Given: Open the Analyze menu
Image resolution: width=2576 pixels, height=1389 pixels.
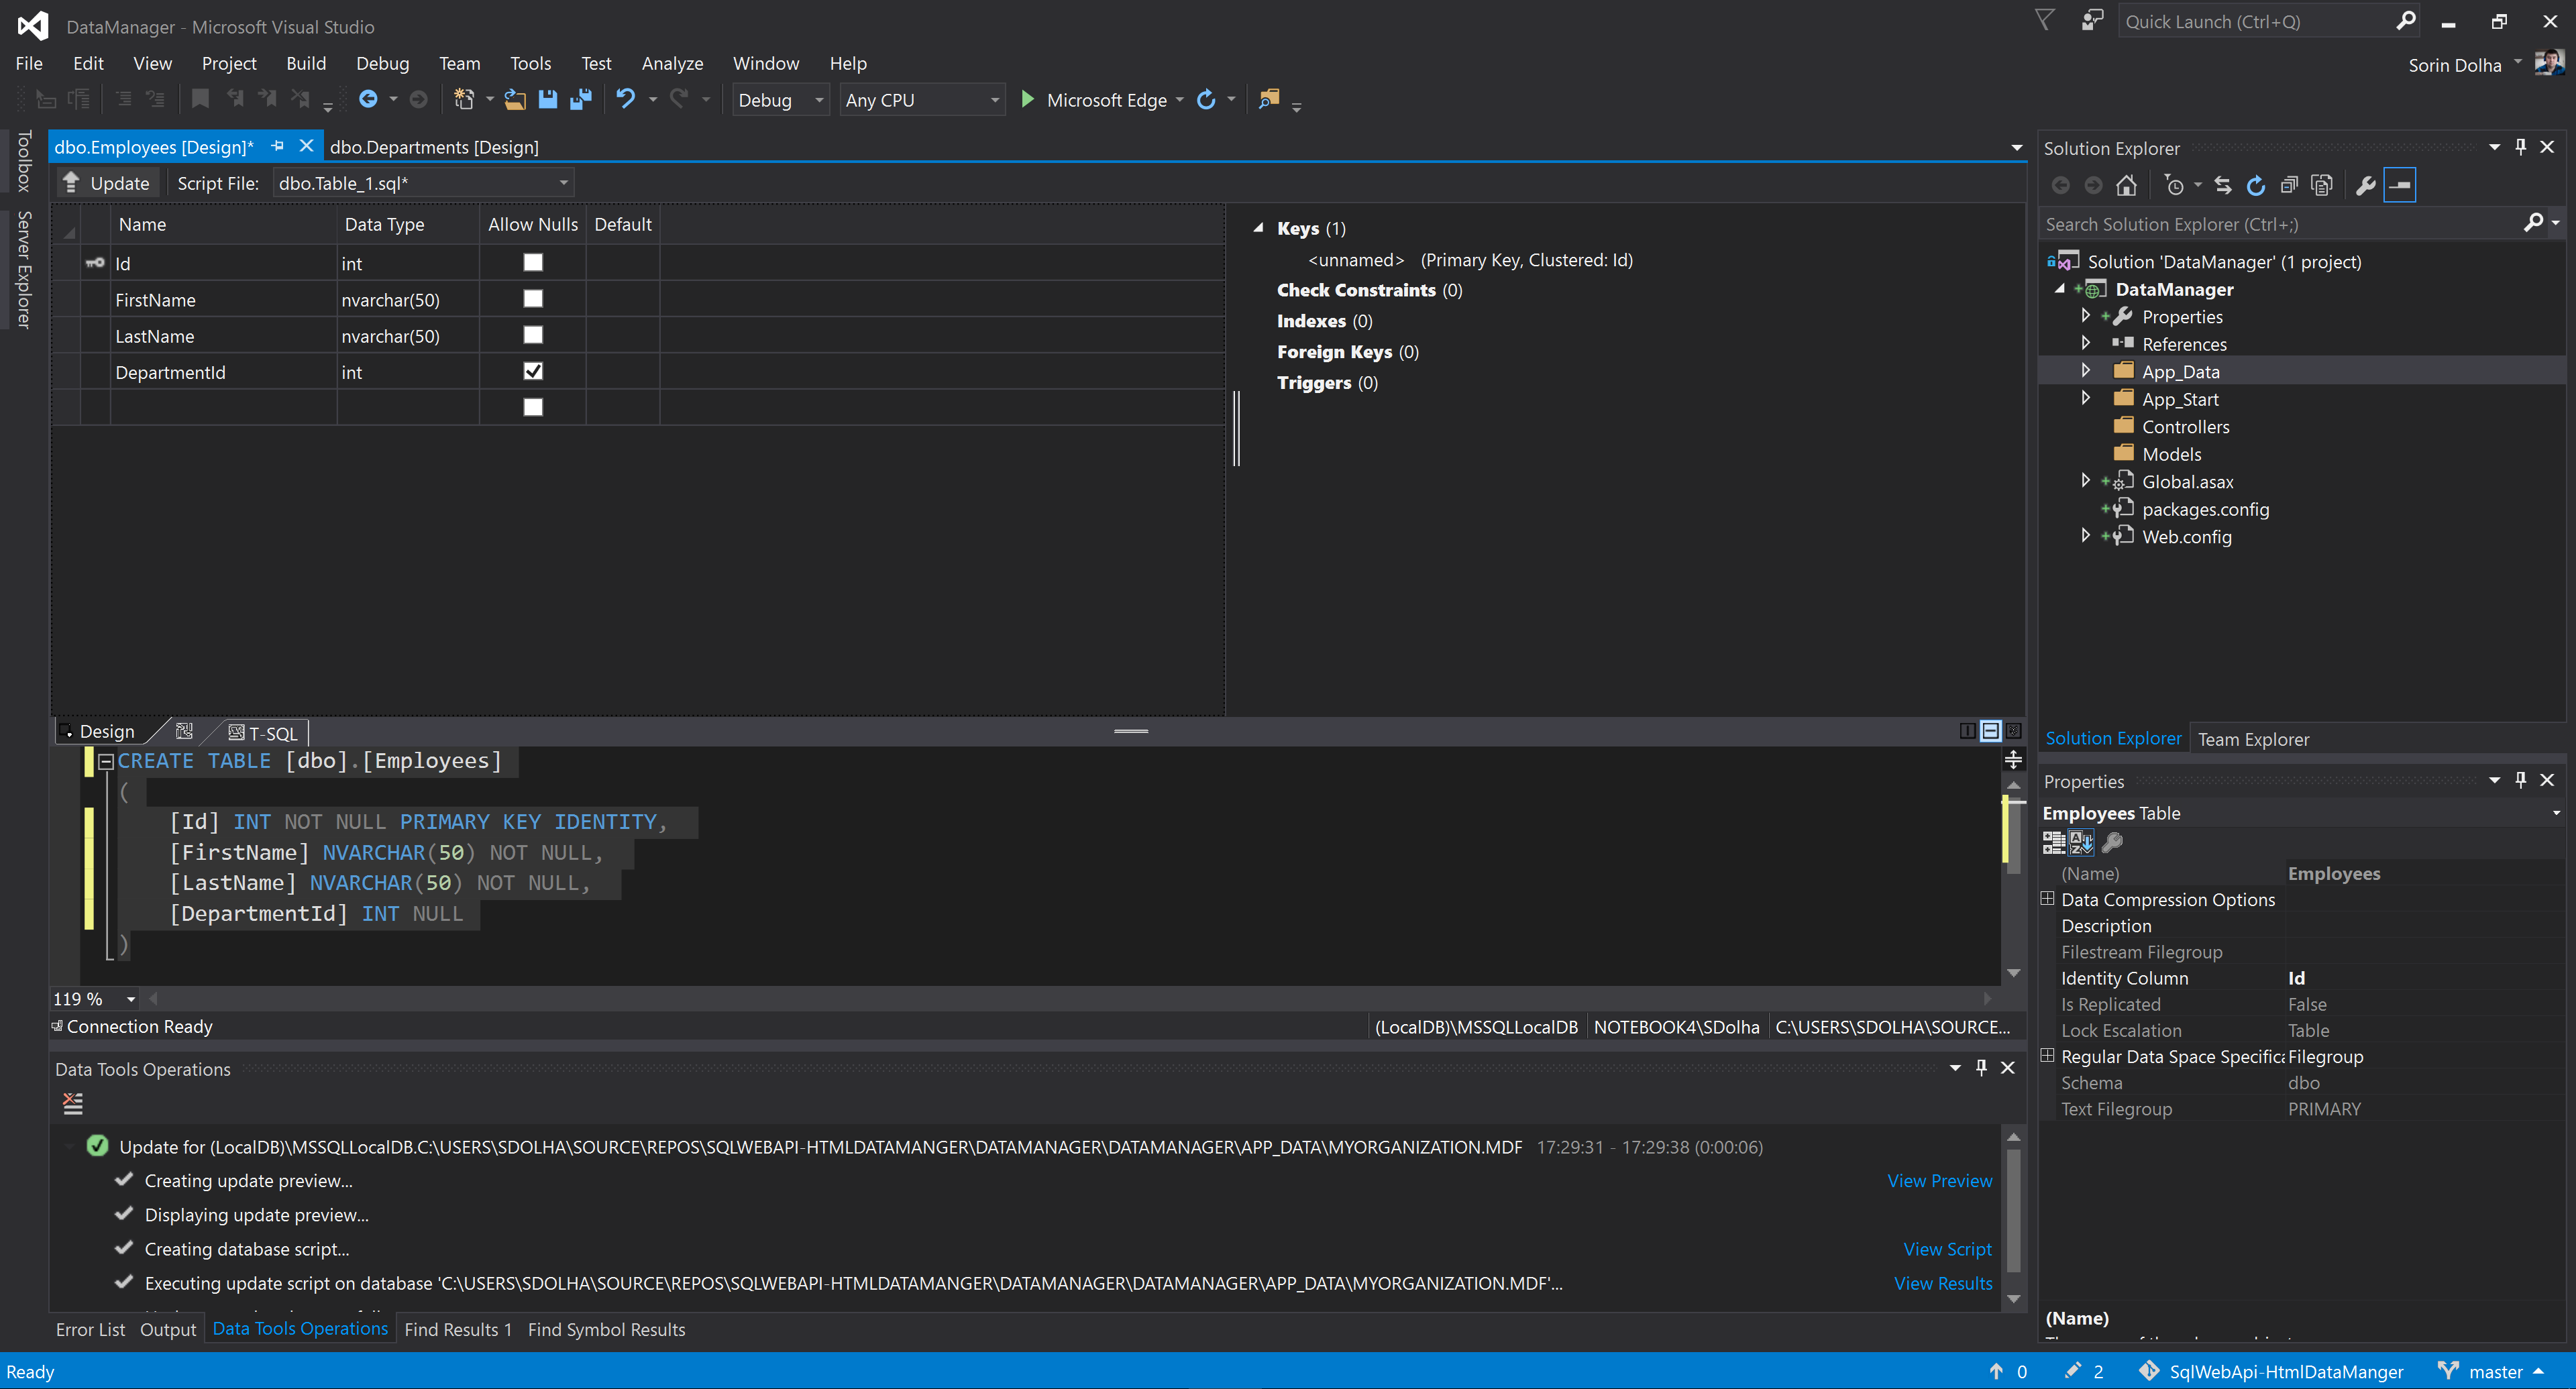Looking at the screenshot, I should [x=672, y=63].
